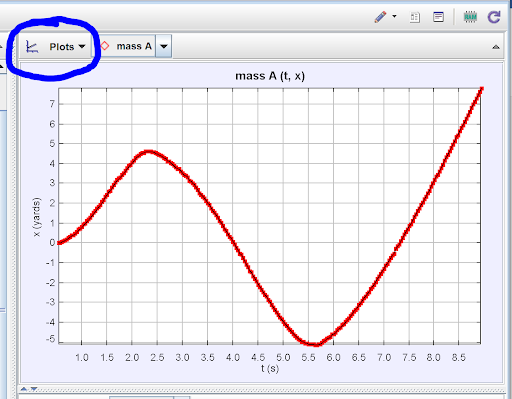
Task: Click the plot axes icon beside Plots
Action: (32, 47)
